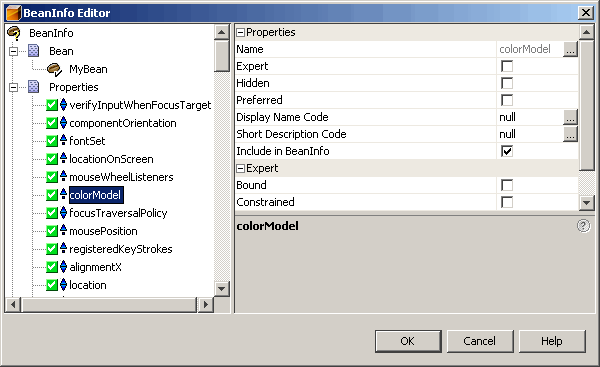Toggle green check for location
Image resolution: width=600 pixels, height=367 pixels.
pos(52,285)
